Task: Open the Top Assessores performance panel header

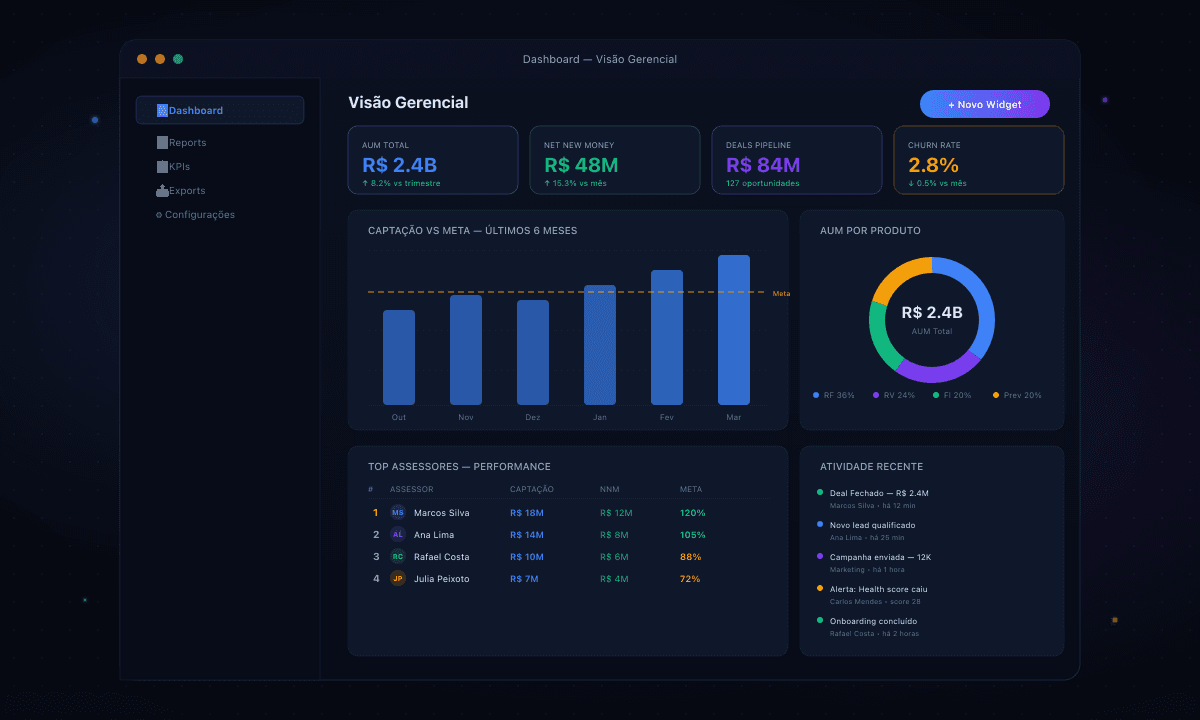Action: point(460,466)
